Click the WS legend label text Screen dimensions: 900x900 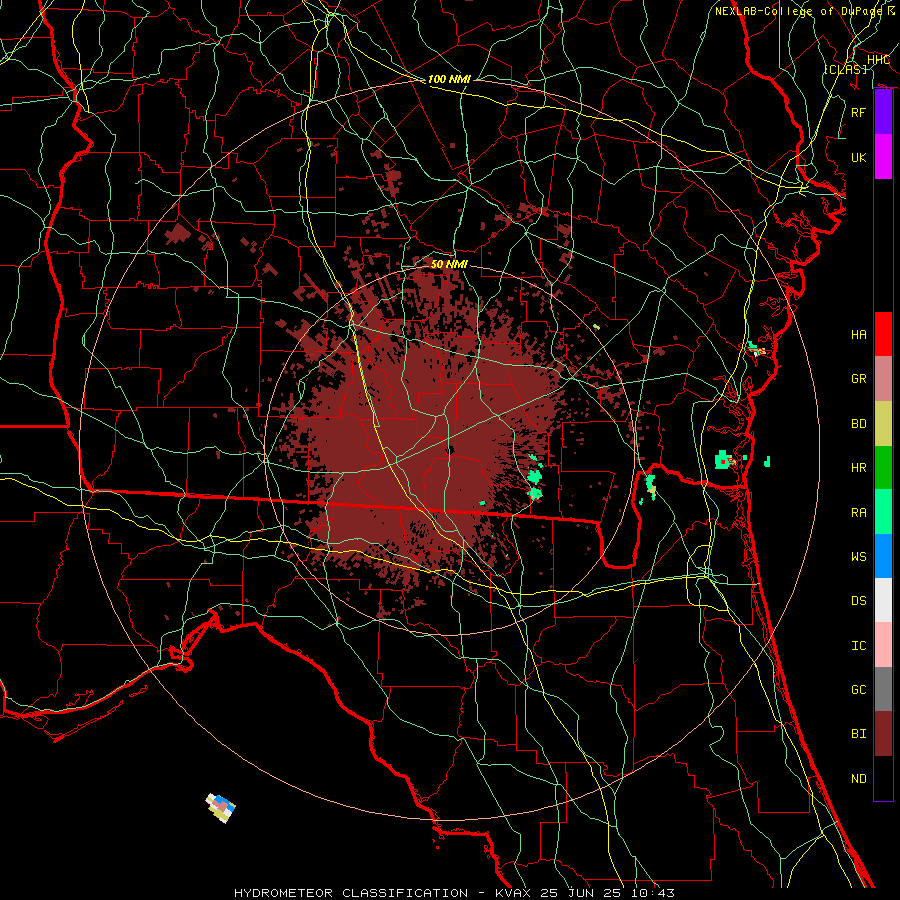pyautogui.click(x=858, y=556)
